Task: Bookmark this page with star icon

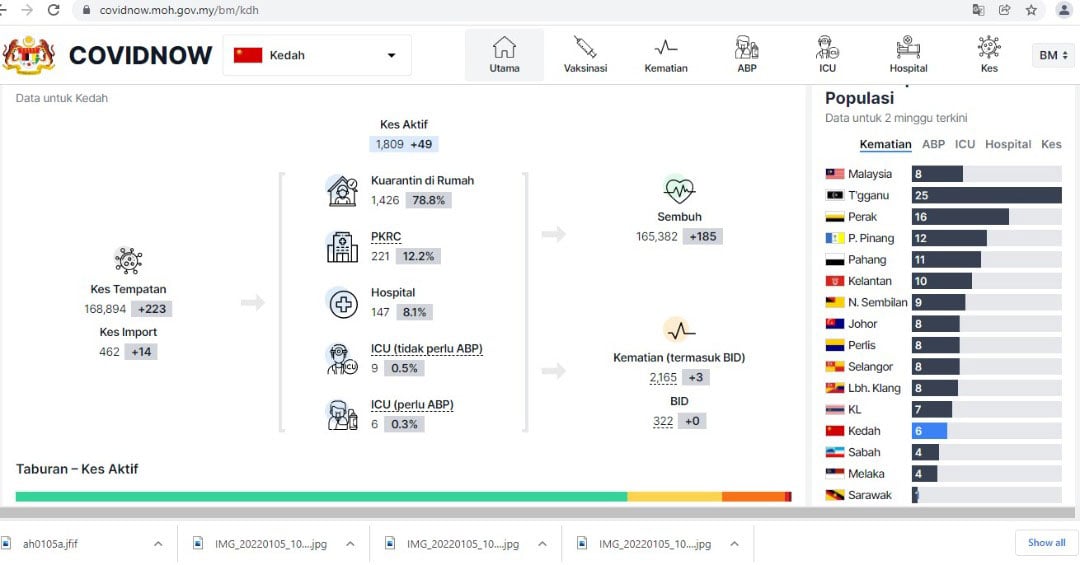Action: [x=1031, y=10]
